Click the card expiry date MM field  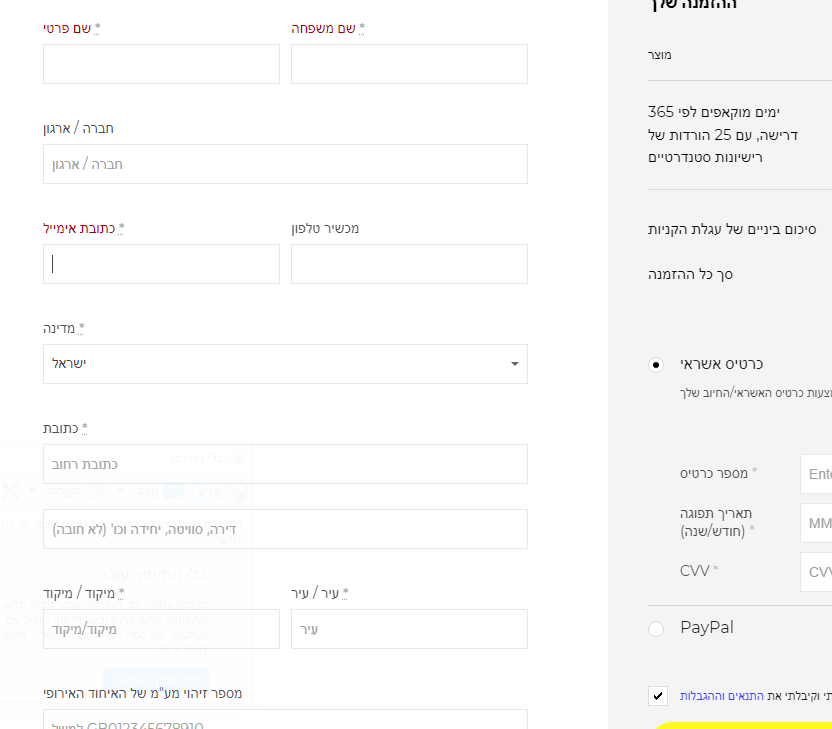(816, 523)
